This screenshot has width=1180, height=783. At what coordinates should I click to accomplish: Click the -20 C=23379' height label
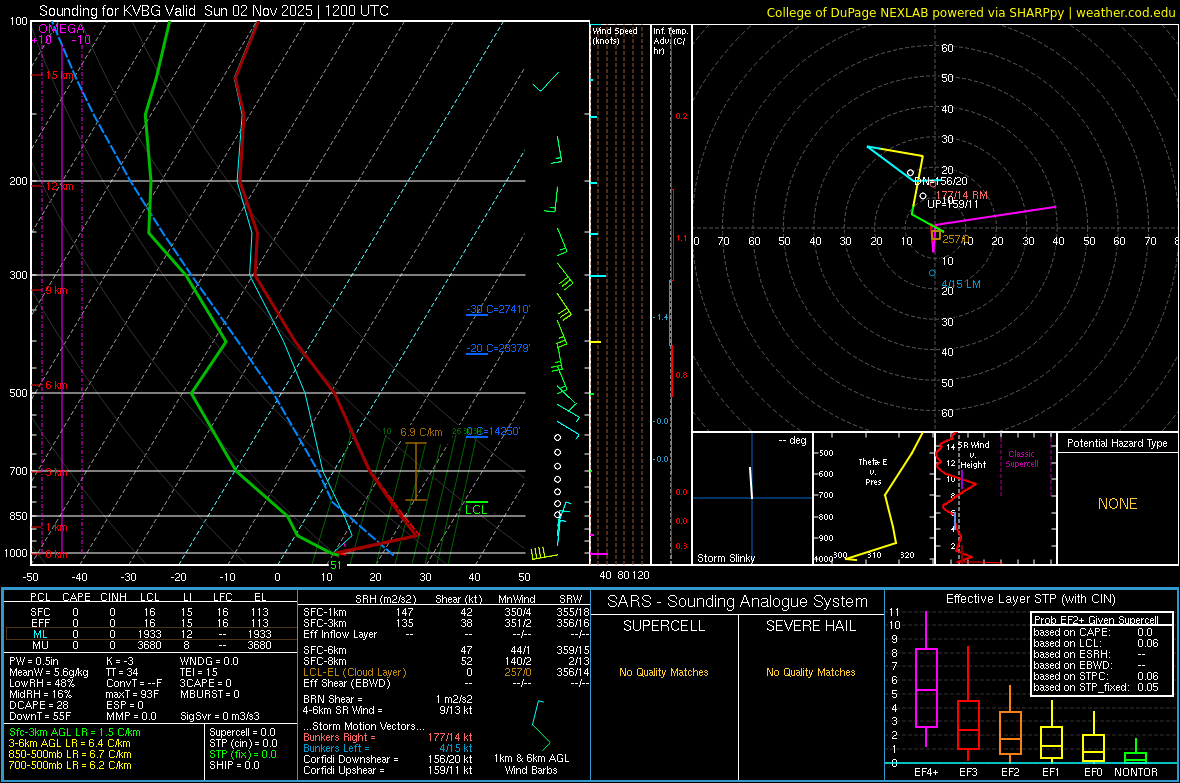pyautogui.click(x=497, y=348)
